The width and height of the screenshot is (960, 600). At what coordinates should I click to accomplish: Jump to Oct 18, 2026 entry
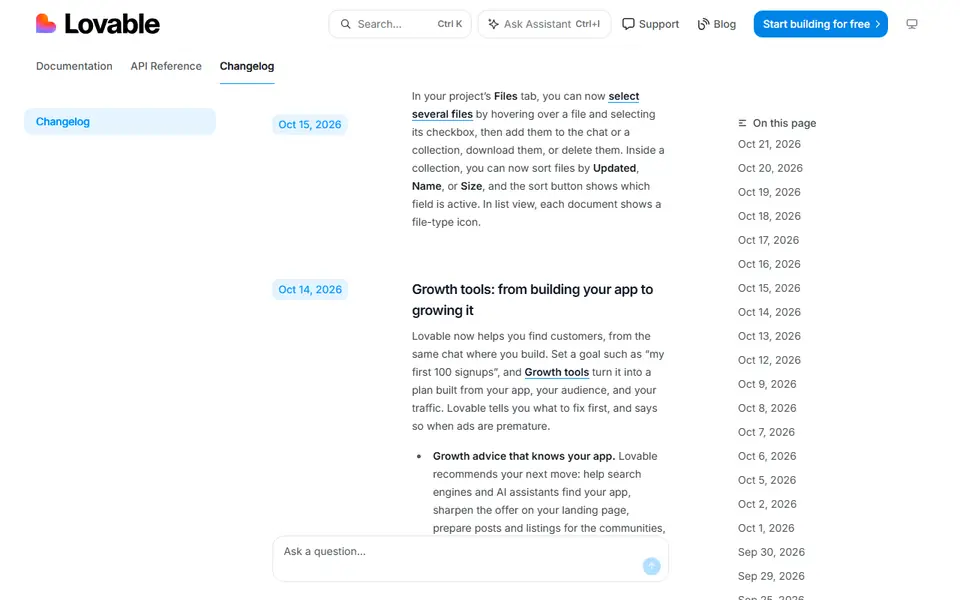click(769, 216)
